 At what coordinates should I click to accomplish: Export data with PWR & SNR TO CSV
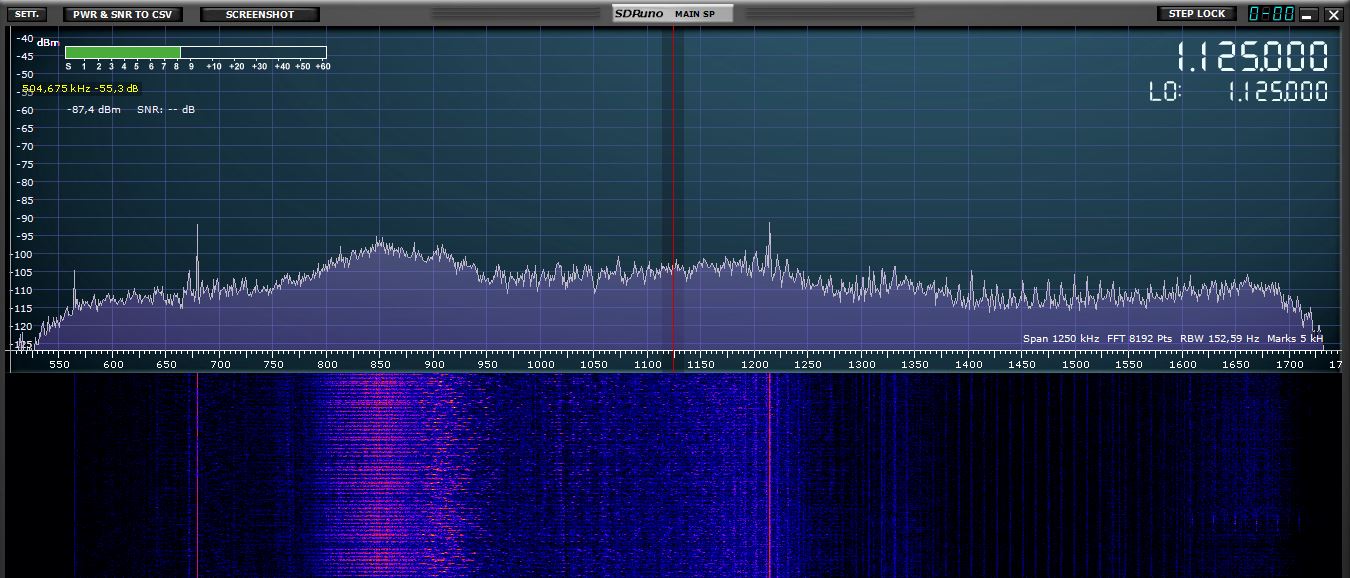coord(122,14)
